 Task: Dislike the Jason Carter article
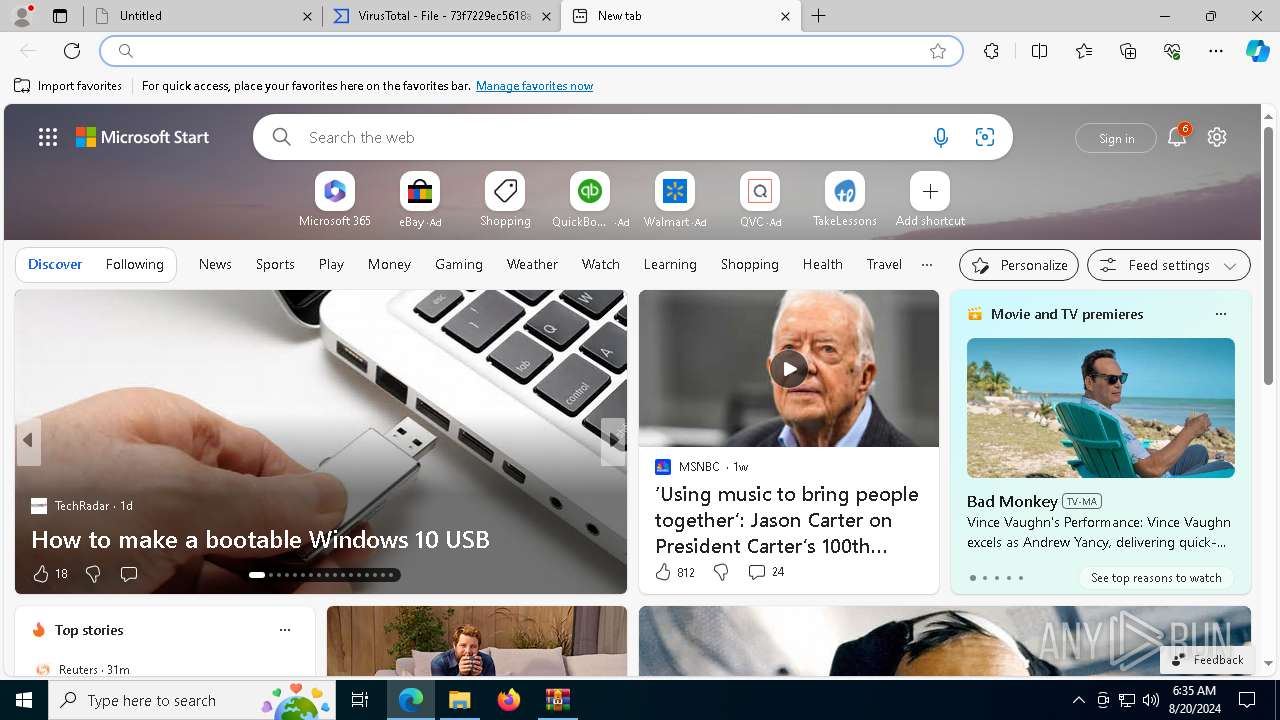(721, 572)
